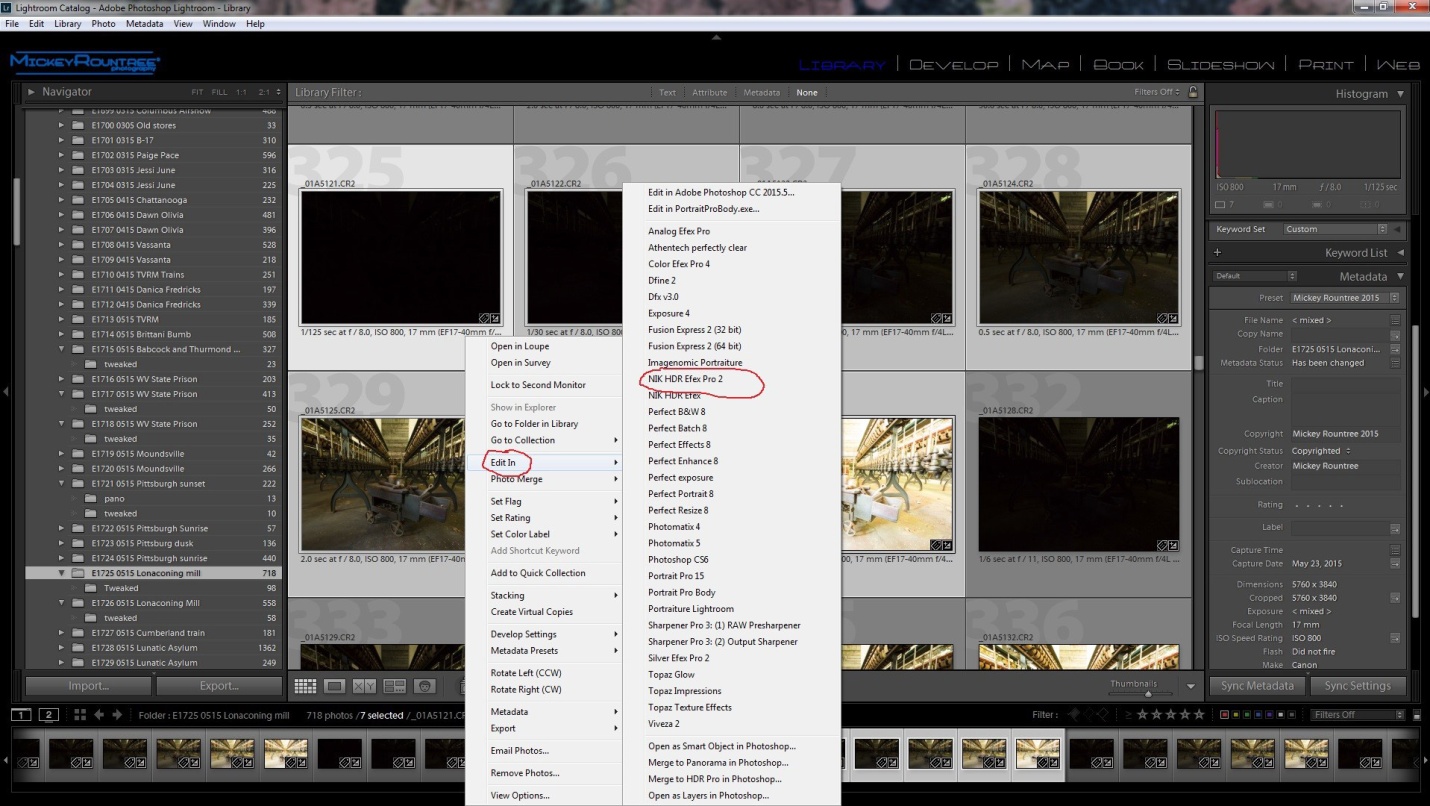The image size is (1430, 806).
Task: Choose NIK HDR Efex Pro 2
Action: click(685, 379)
